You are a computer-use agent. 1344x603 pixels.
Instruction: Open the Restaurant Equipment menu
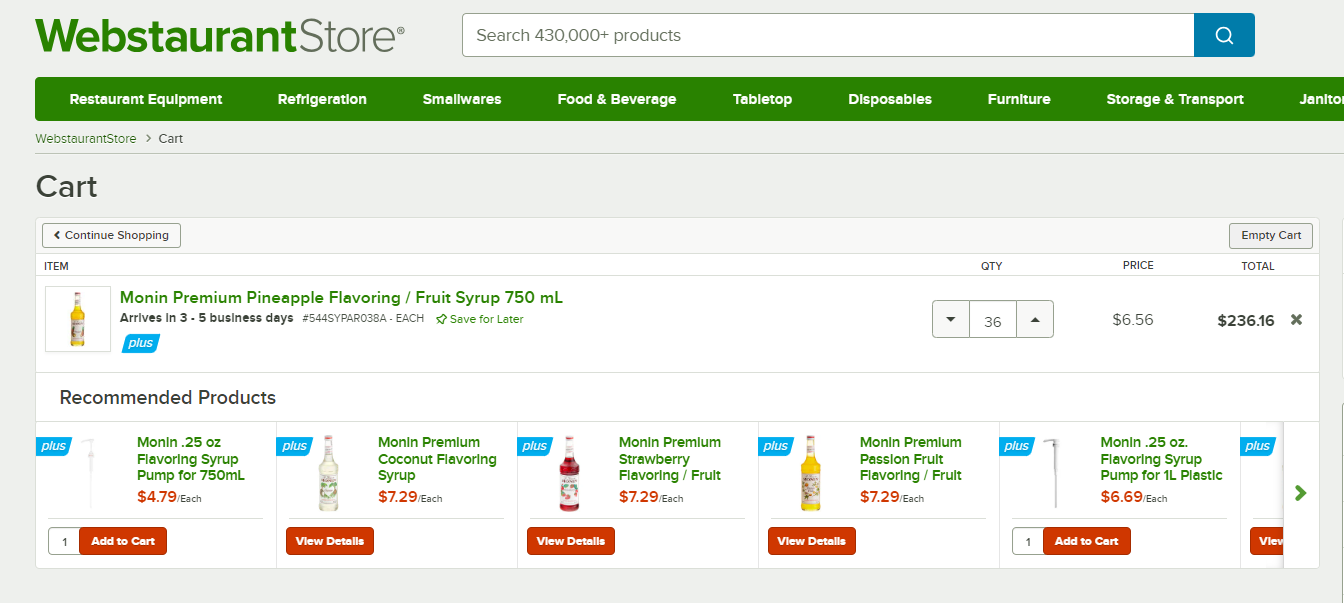pos(146,99)
